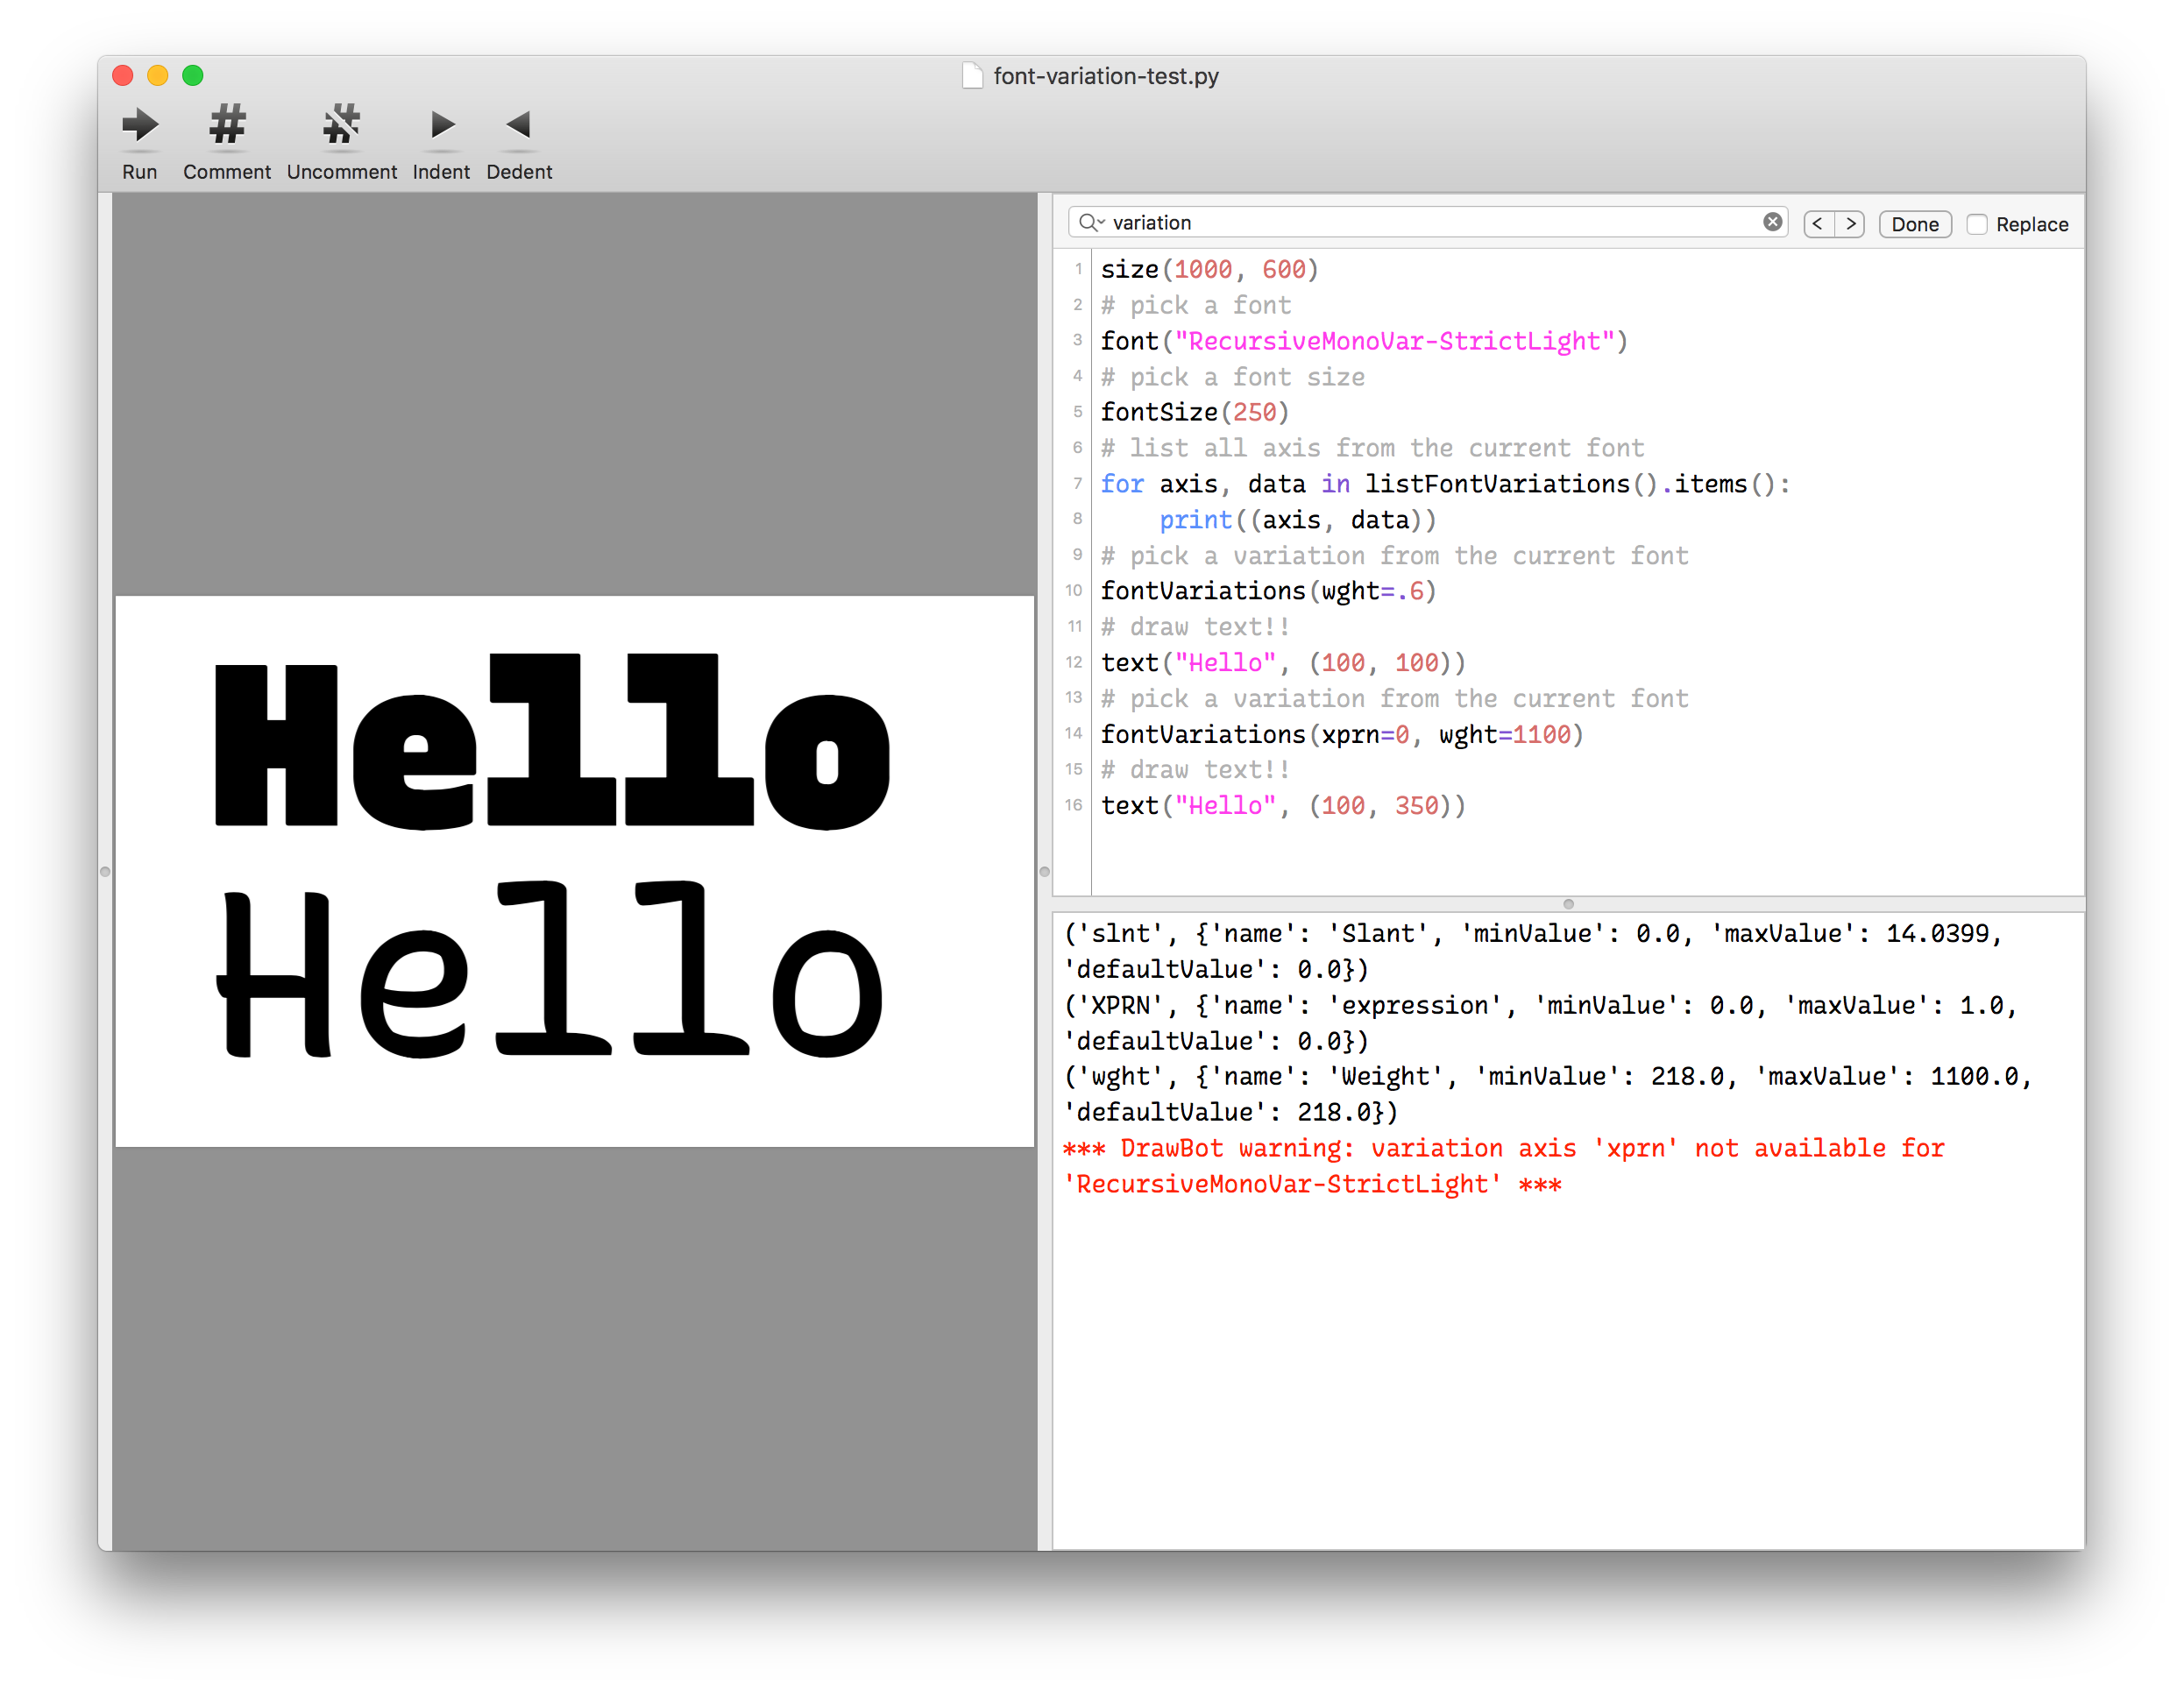
Task: Click the Run arrow icon
Action: 139,126
